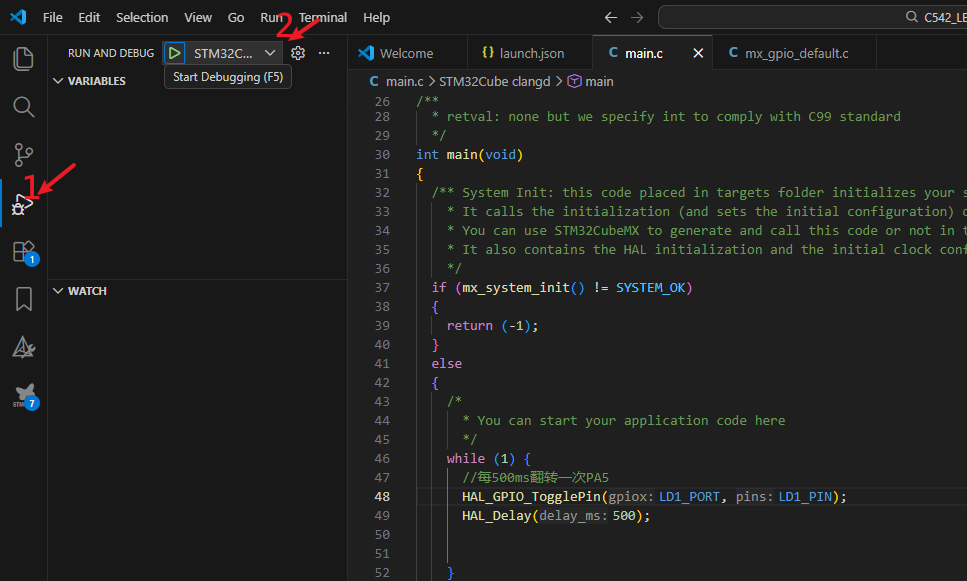Viewport: 967px width, 581px height.
Task: Click STM32Cube clangd in the breadcrumb
Action: (494, 81)
